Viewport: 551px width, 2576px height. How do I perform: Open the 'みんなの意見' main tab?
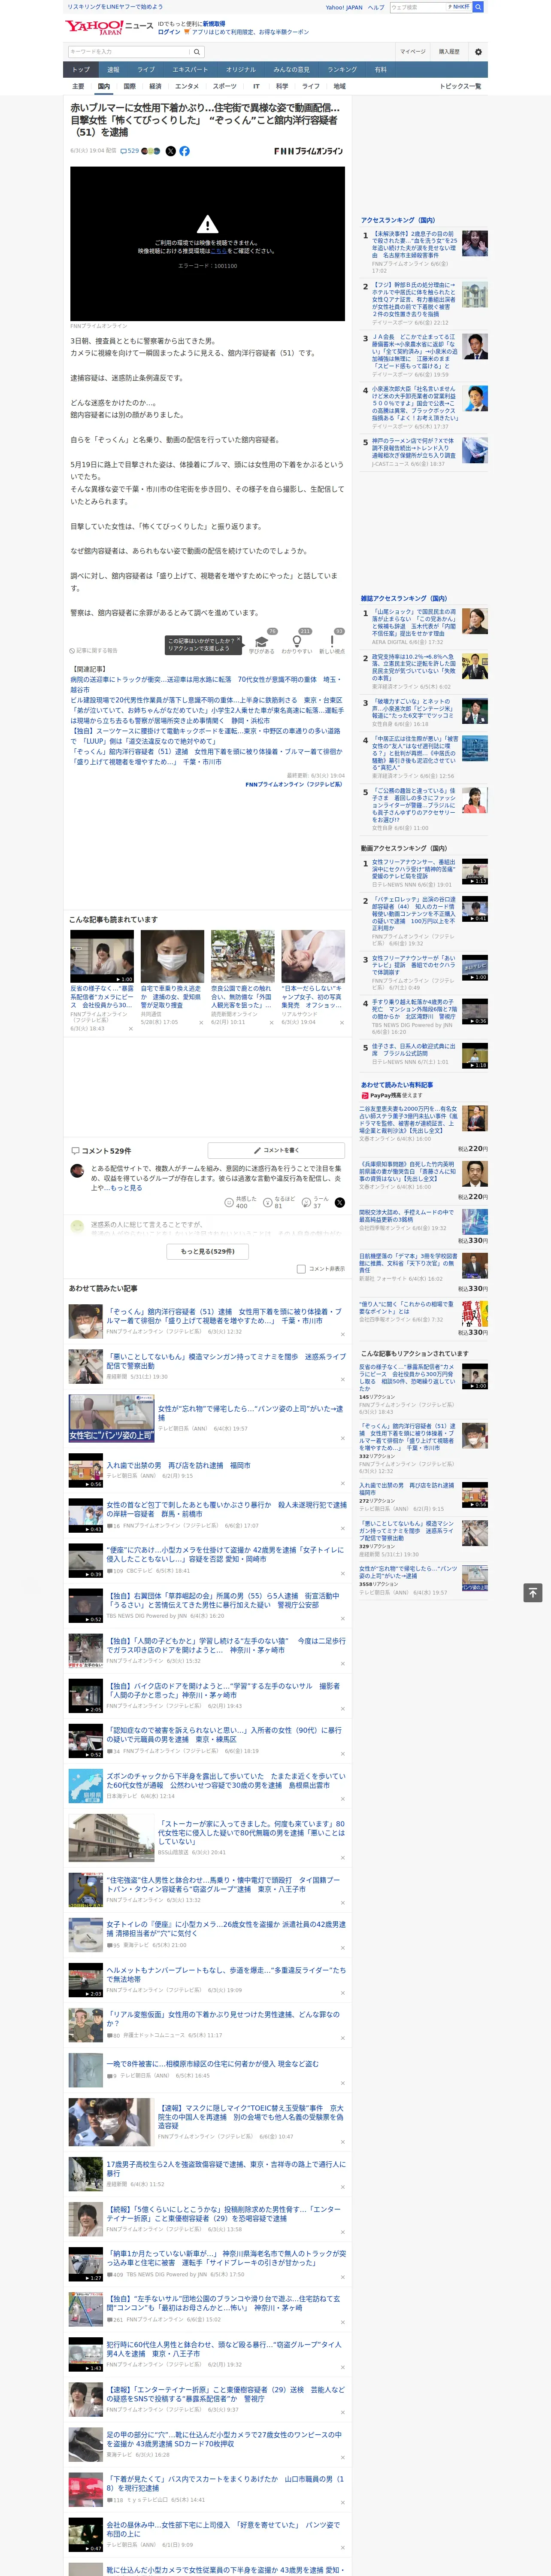tap(292, 70)
